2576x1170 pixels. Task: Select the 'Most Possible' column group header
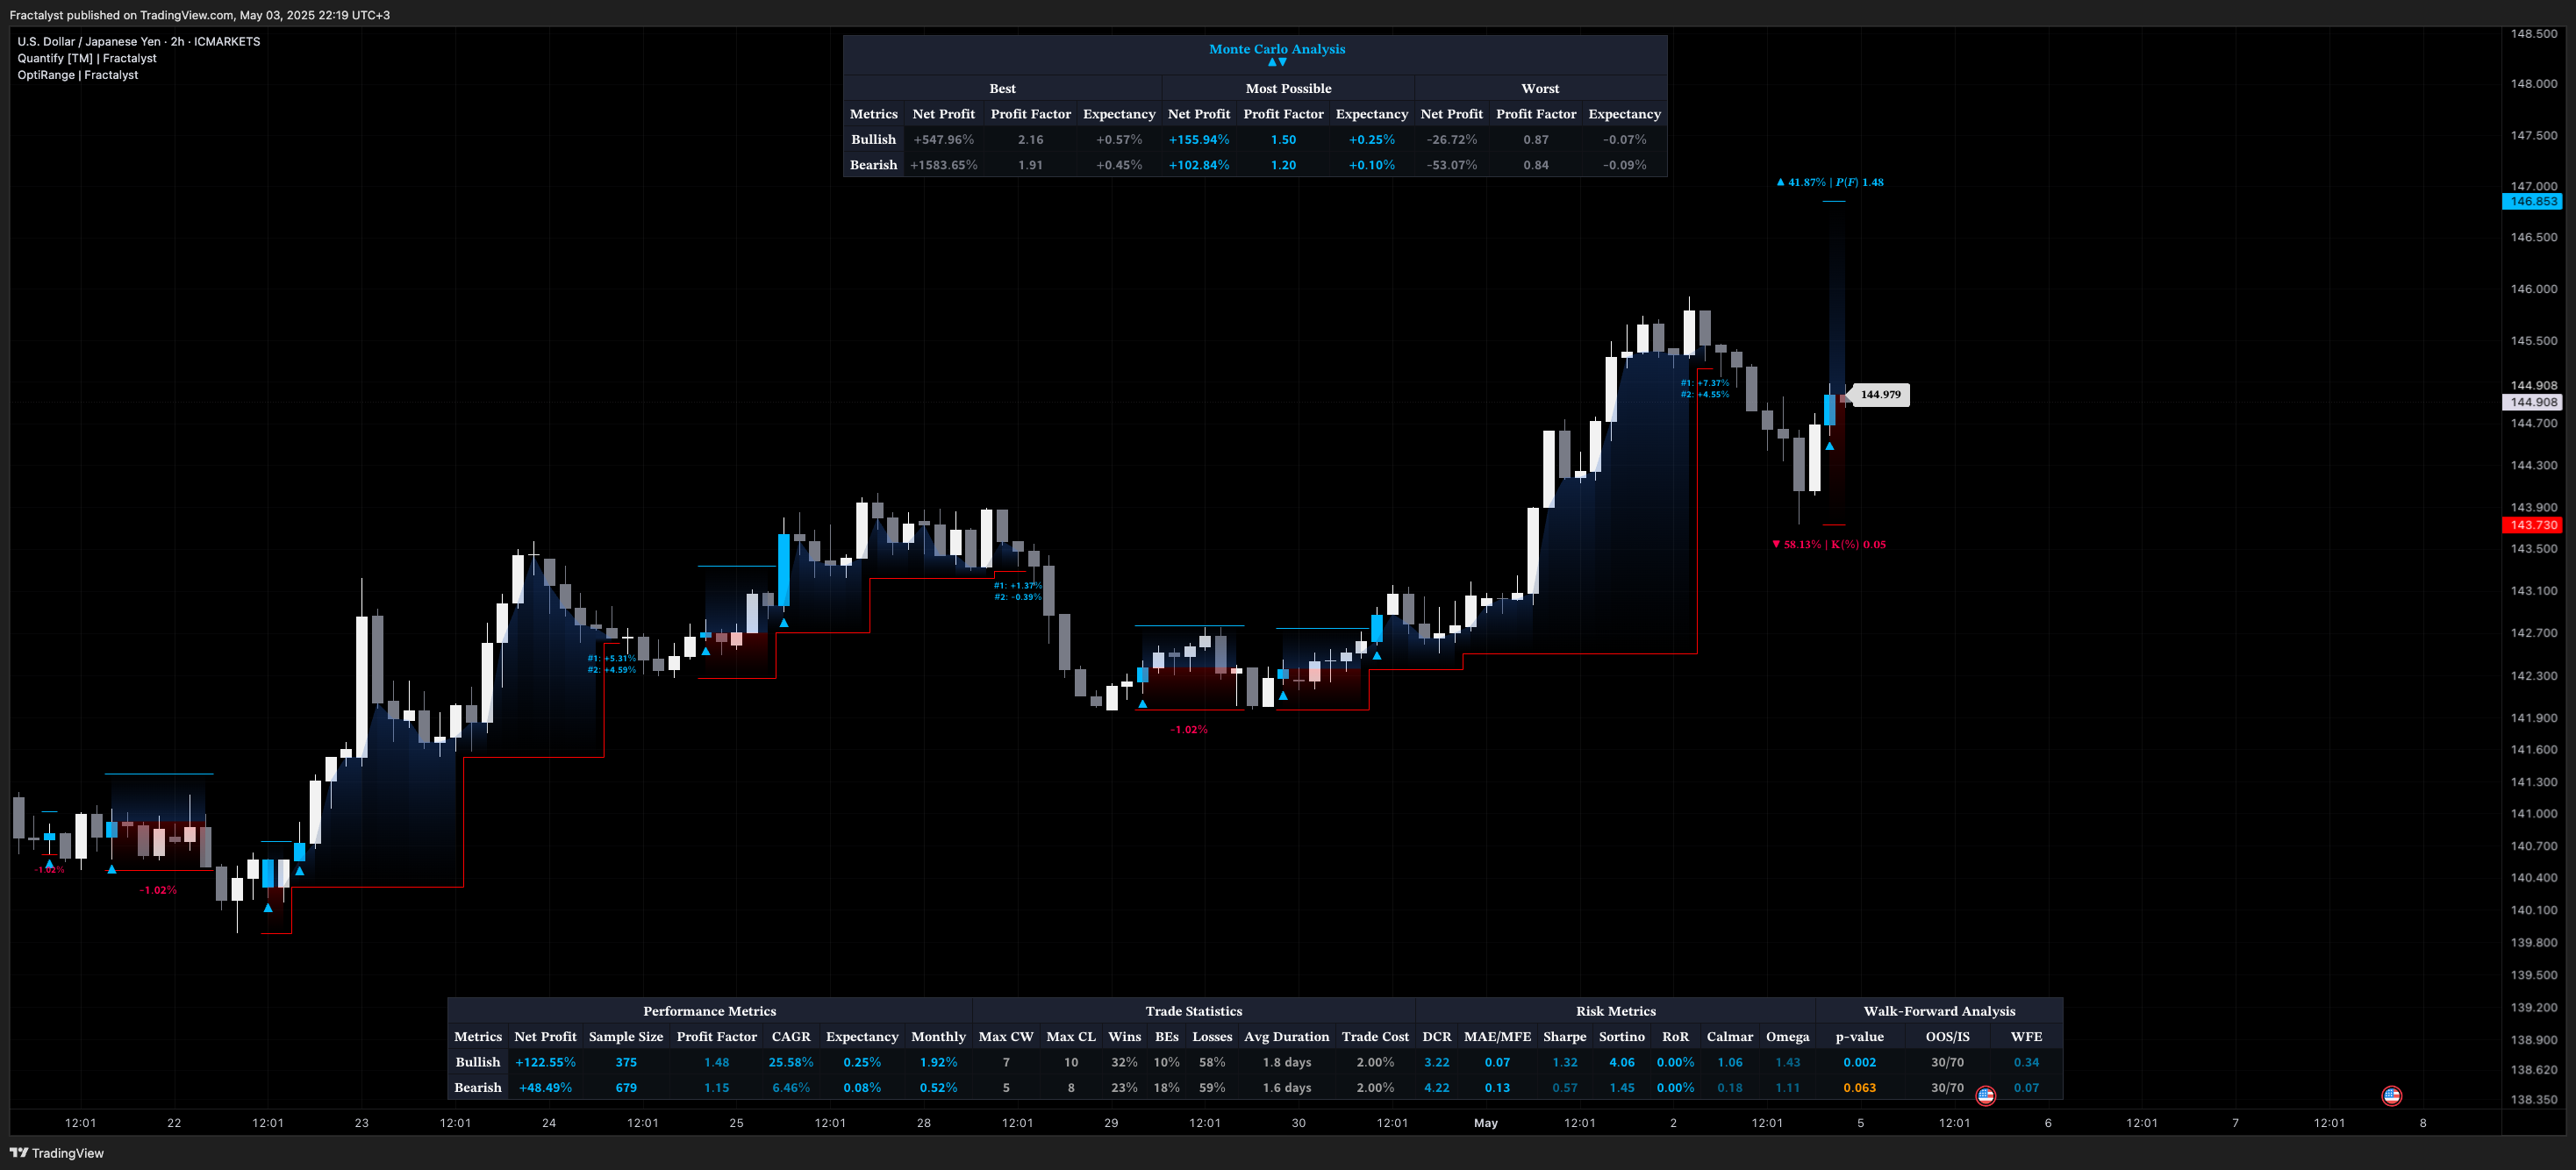click(1288, 89)
